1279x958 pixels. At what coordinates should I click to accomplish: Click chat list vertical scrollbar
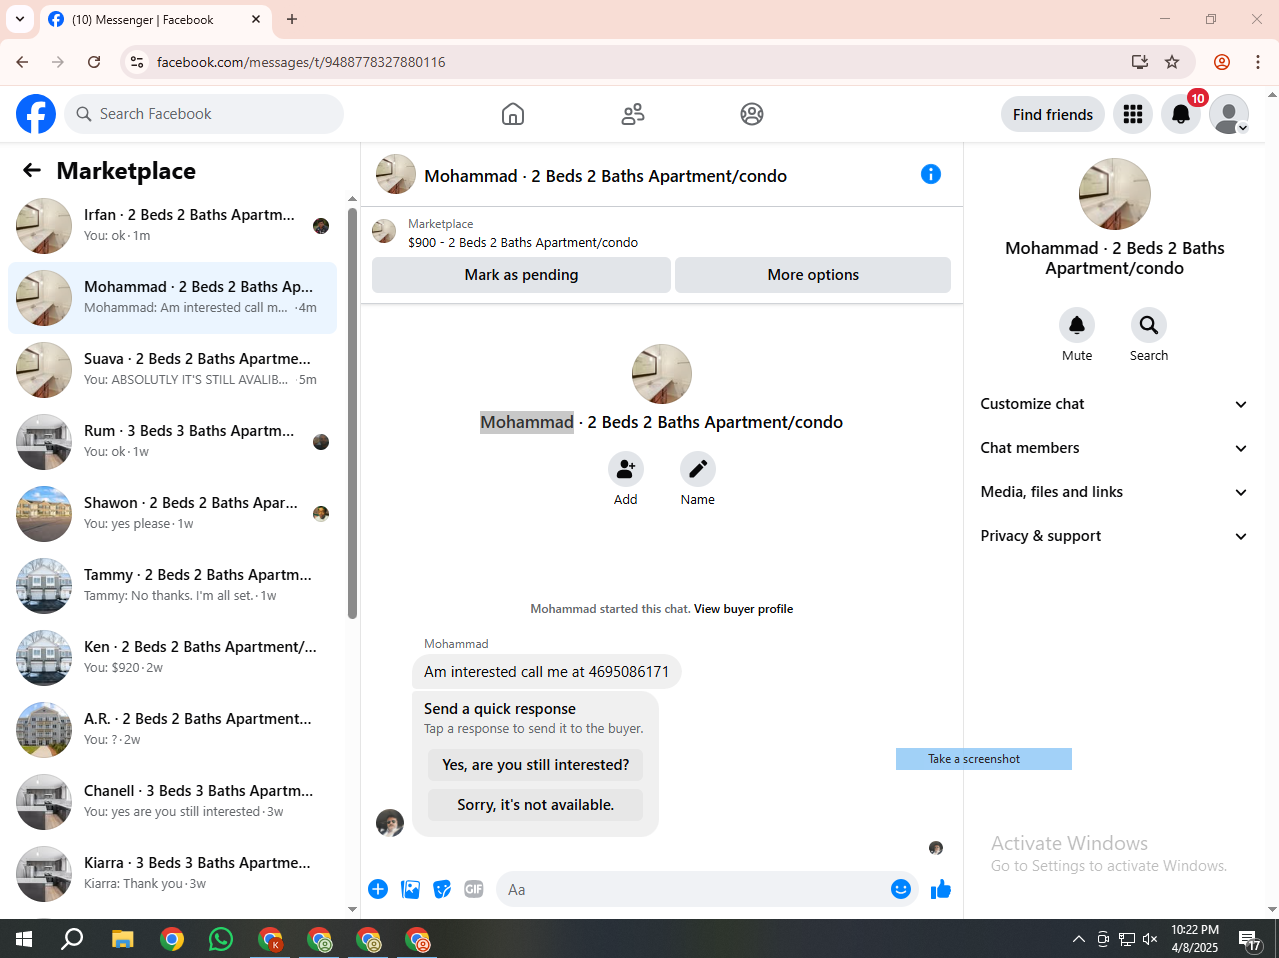coord(352,413)
